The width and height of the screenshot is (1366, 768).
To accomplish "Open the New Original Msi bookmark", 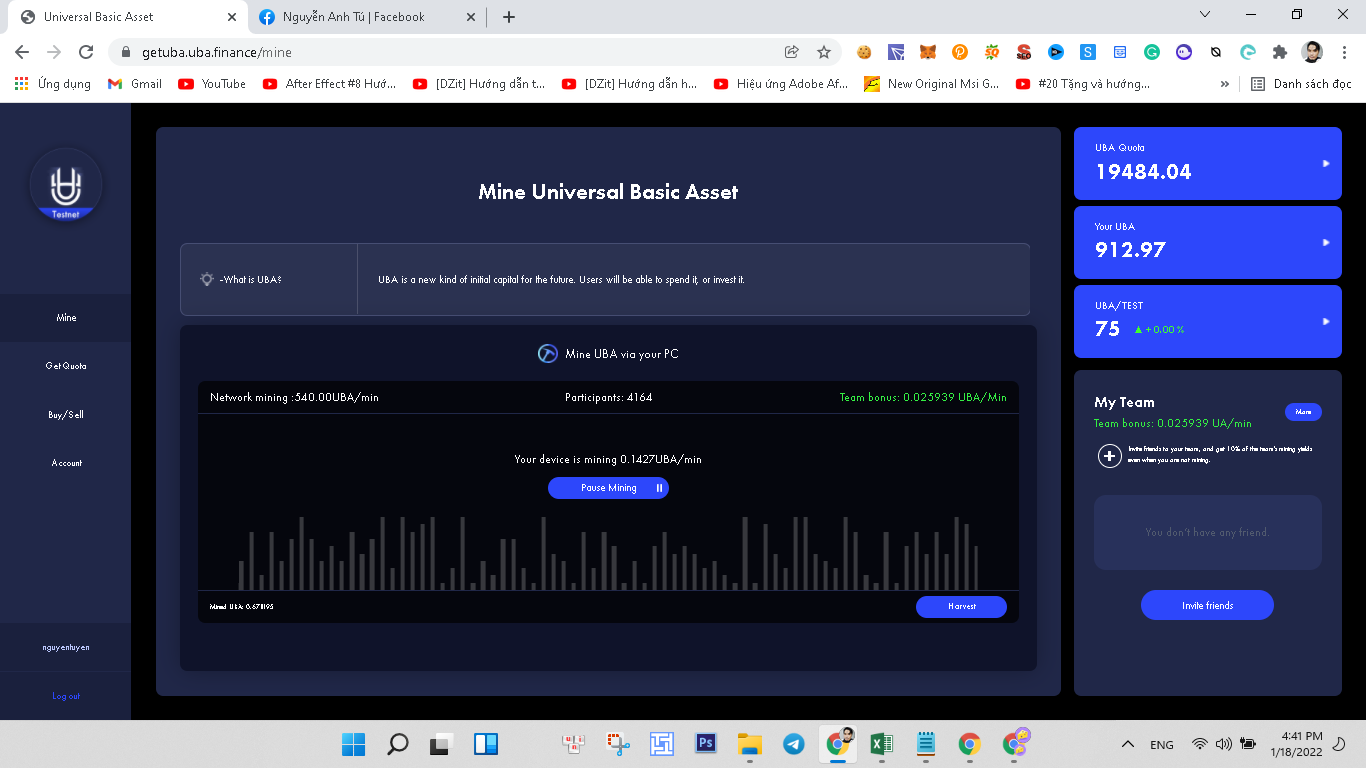I will click(932, 84).
